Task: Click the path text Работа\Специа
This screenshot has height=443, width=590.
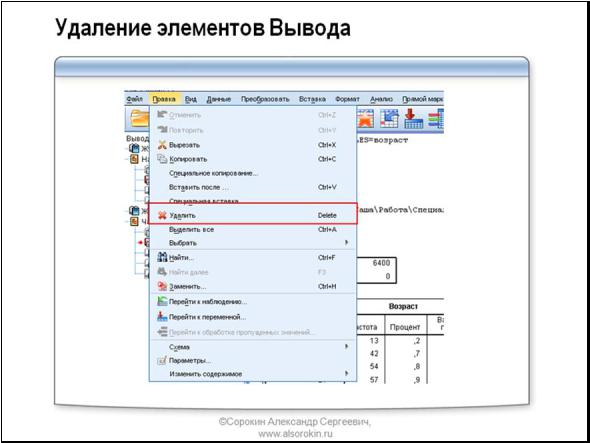Action: (x=411, y=210)
